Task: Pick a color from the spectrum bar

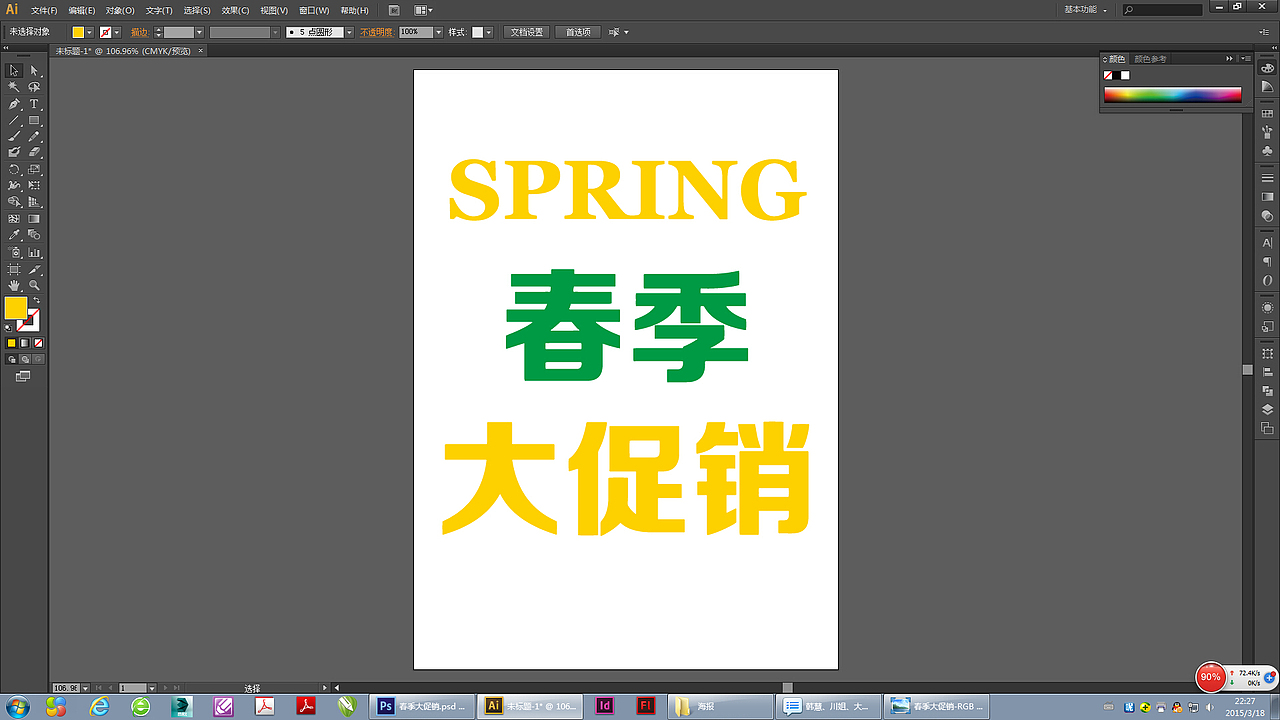Action: click(1172, 95)
